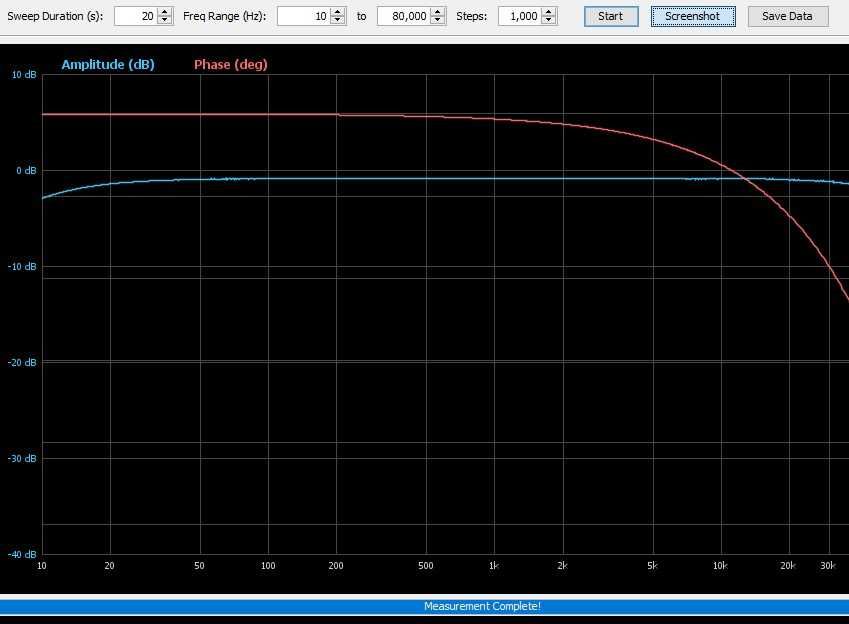This screenshot has width=849, height=624.
Task: Focus the Sweep Duration input field
Action: click(x=136, y=16)
